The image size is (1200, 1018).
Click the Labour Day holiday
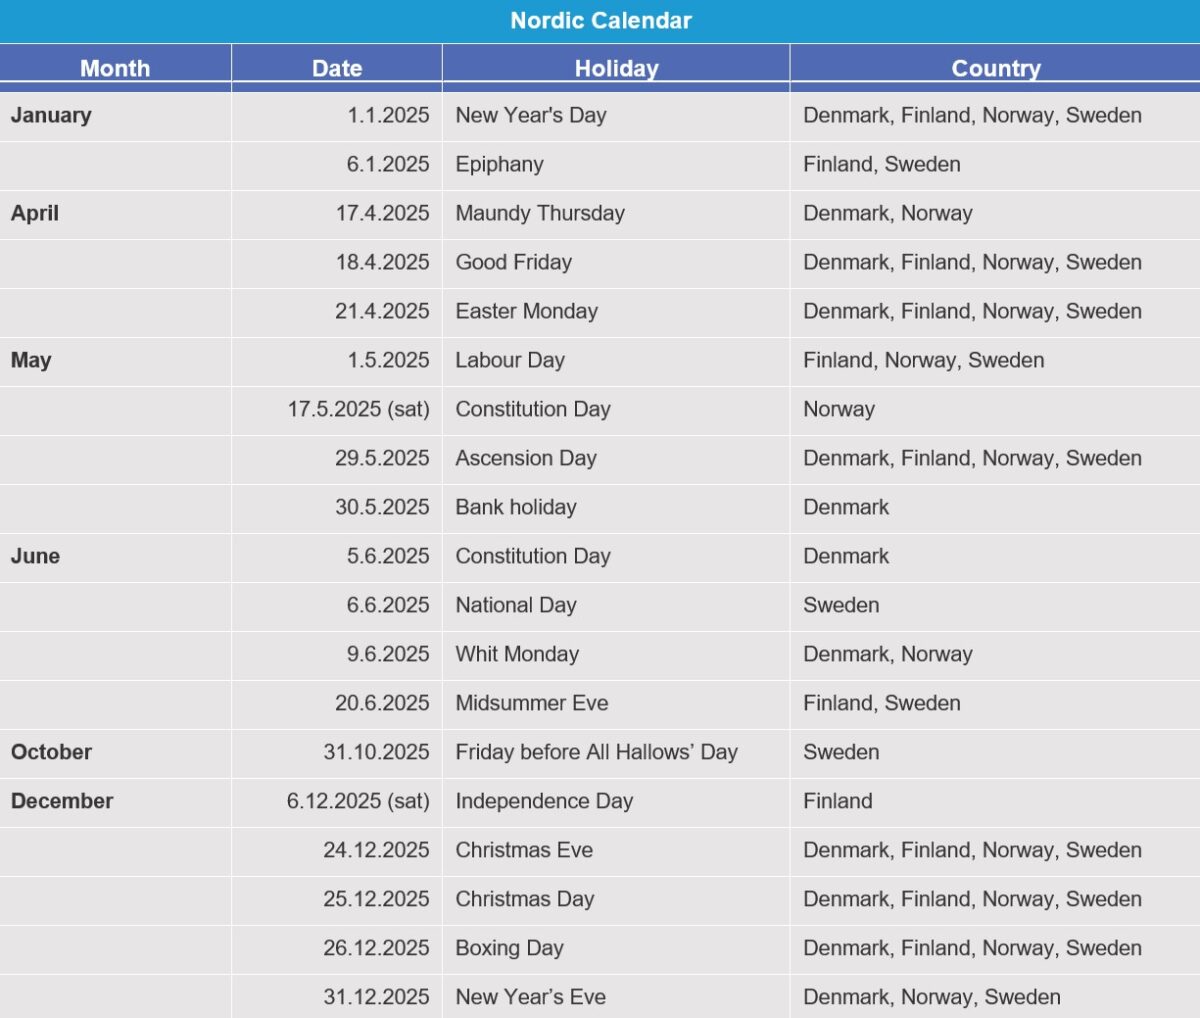click(x=510, y=360)
